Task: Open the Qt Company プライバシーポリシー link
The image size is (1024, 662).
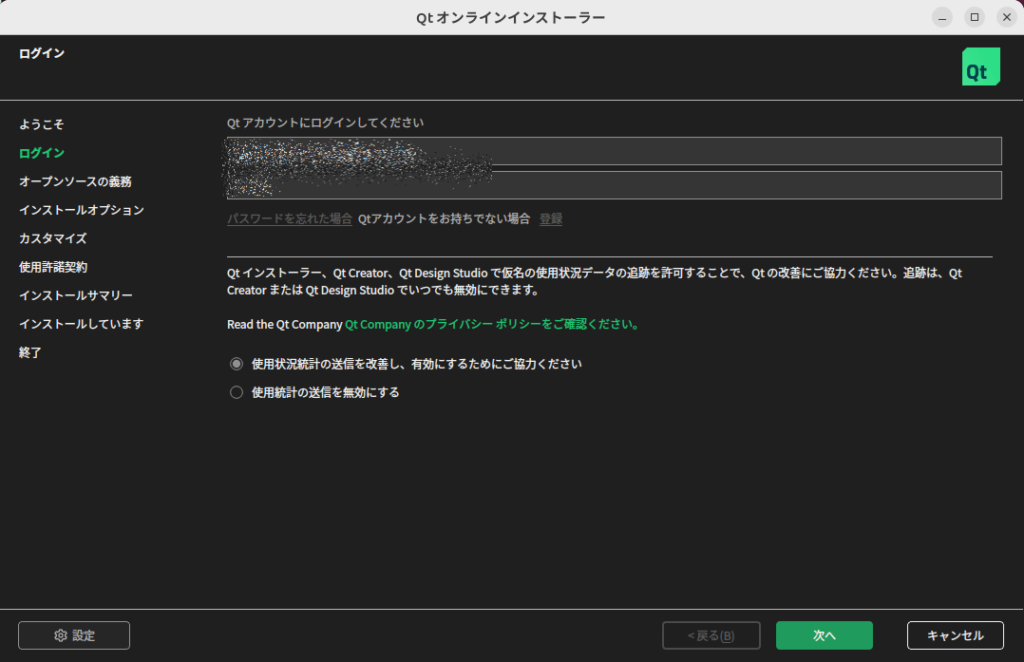Action: pos(490,324)
